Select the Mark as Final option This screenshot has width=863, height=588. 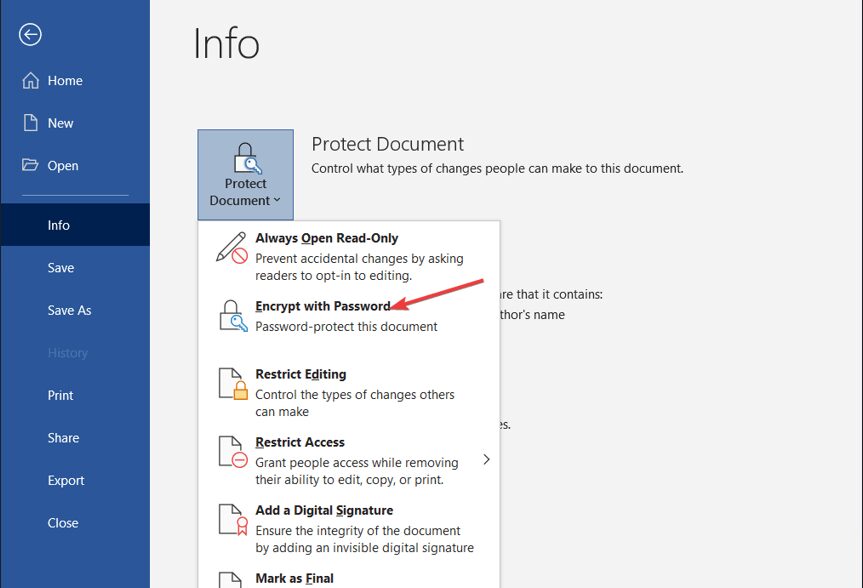(294, 578)
